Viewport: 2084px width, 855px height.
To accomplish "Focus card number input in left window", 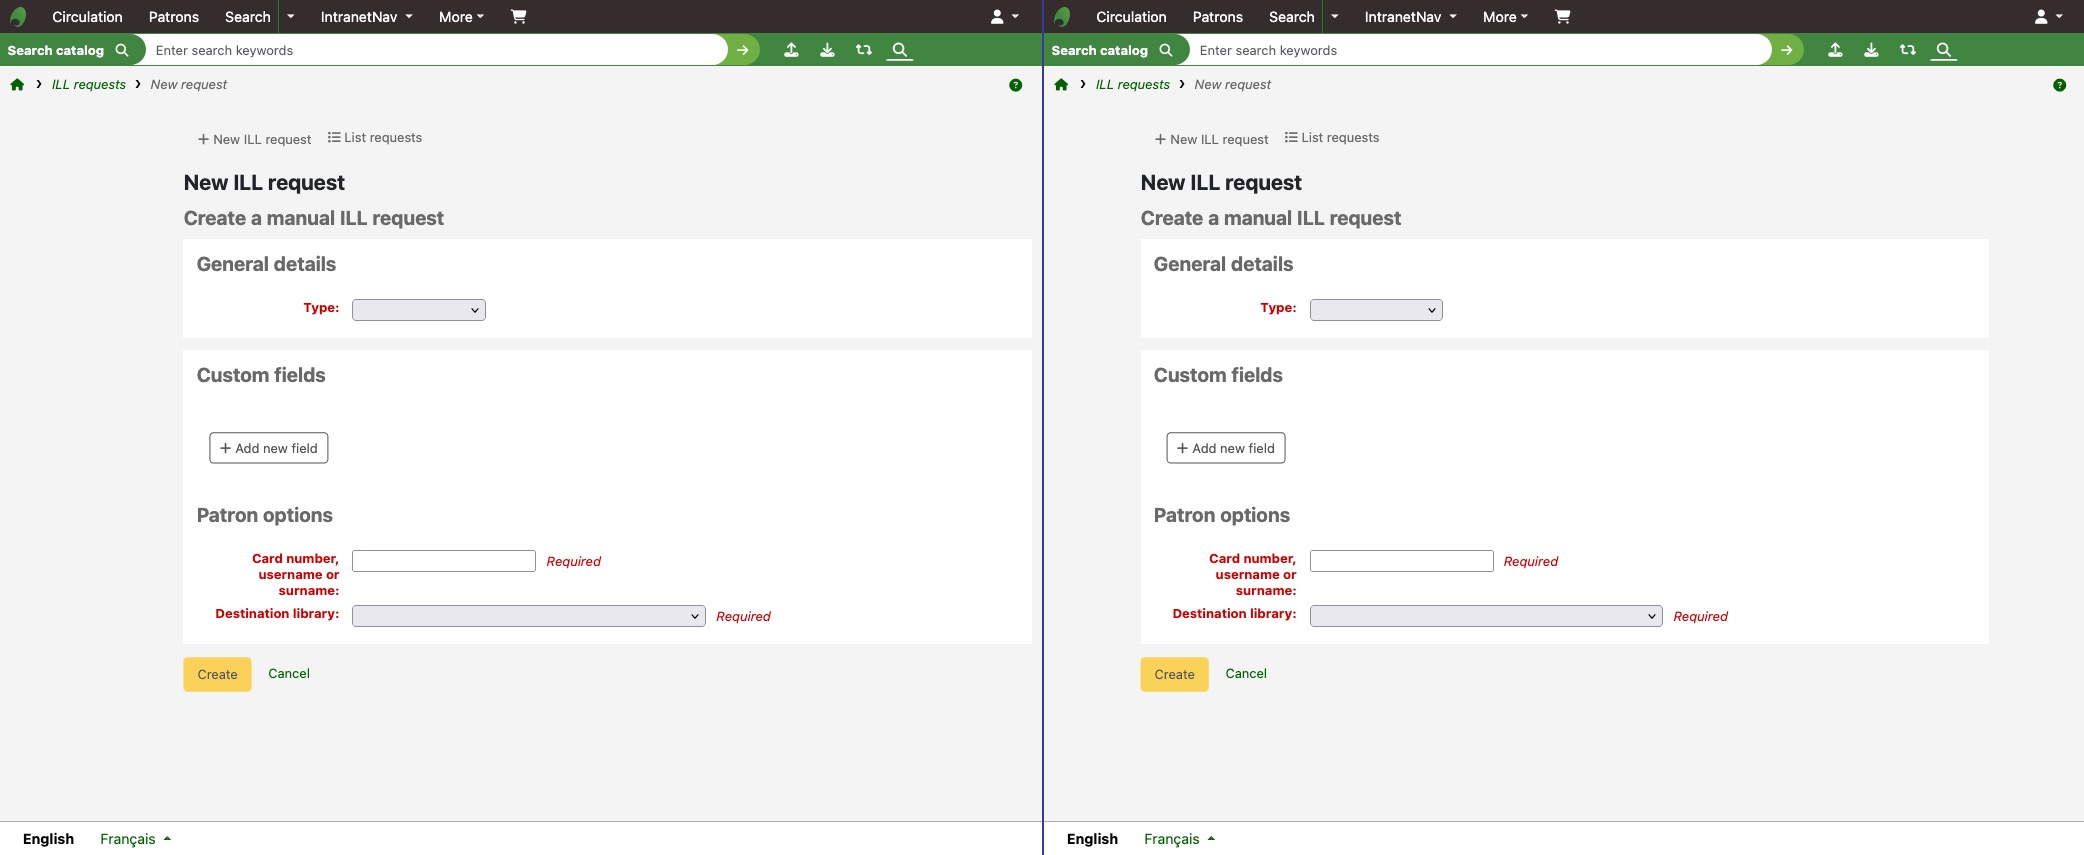I will coord(443,561).
